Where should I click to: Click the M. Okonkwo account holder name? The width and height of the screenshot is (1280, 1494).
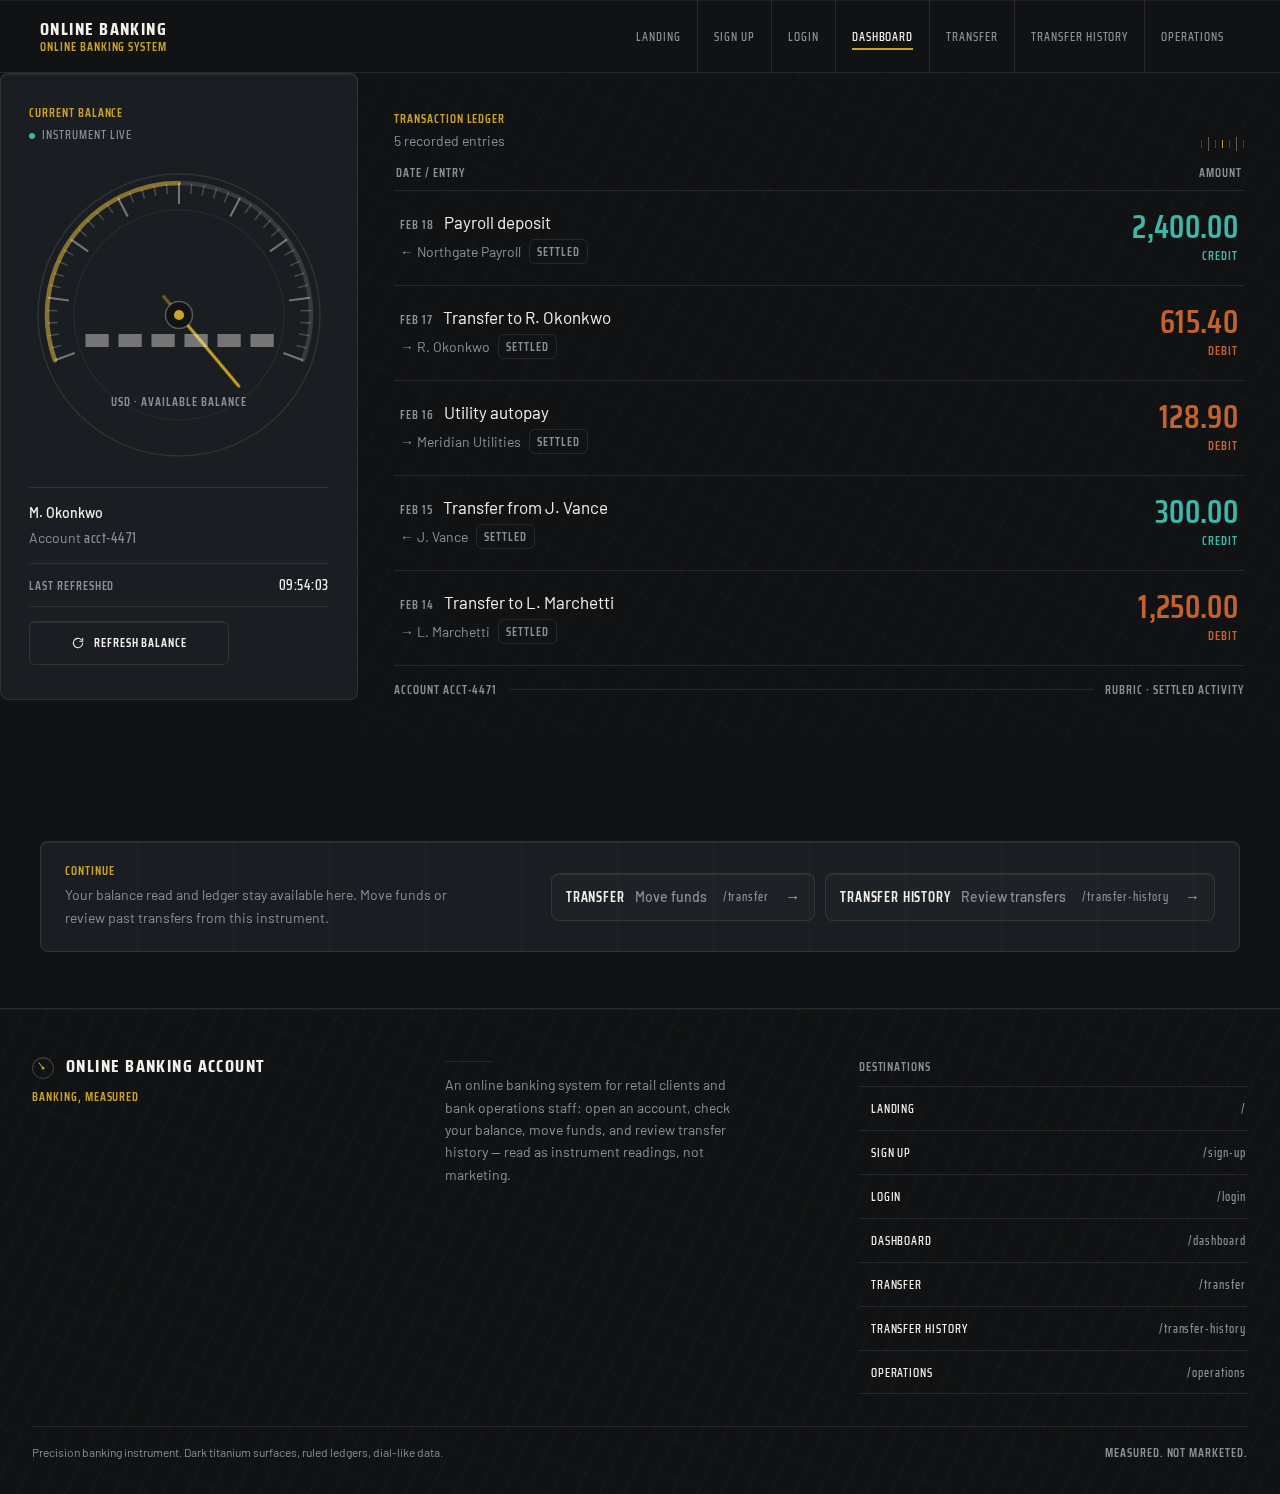(66, 513)
